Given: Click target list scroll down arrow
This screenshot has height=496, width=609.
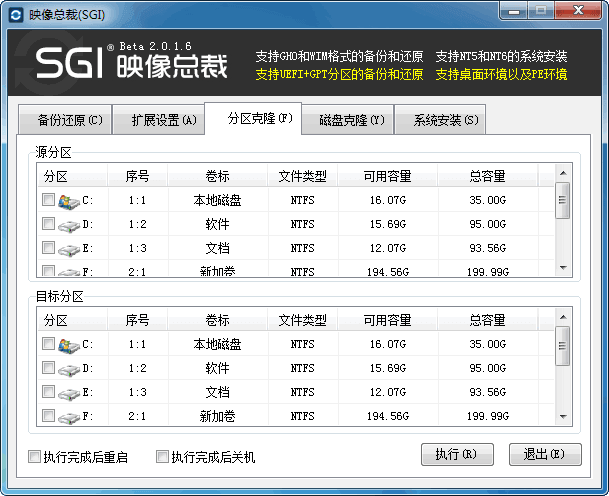Looking at the screenshot, I should click(x=563, y=417).
